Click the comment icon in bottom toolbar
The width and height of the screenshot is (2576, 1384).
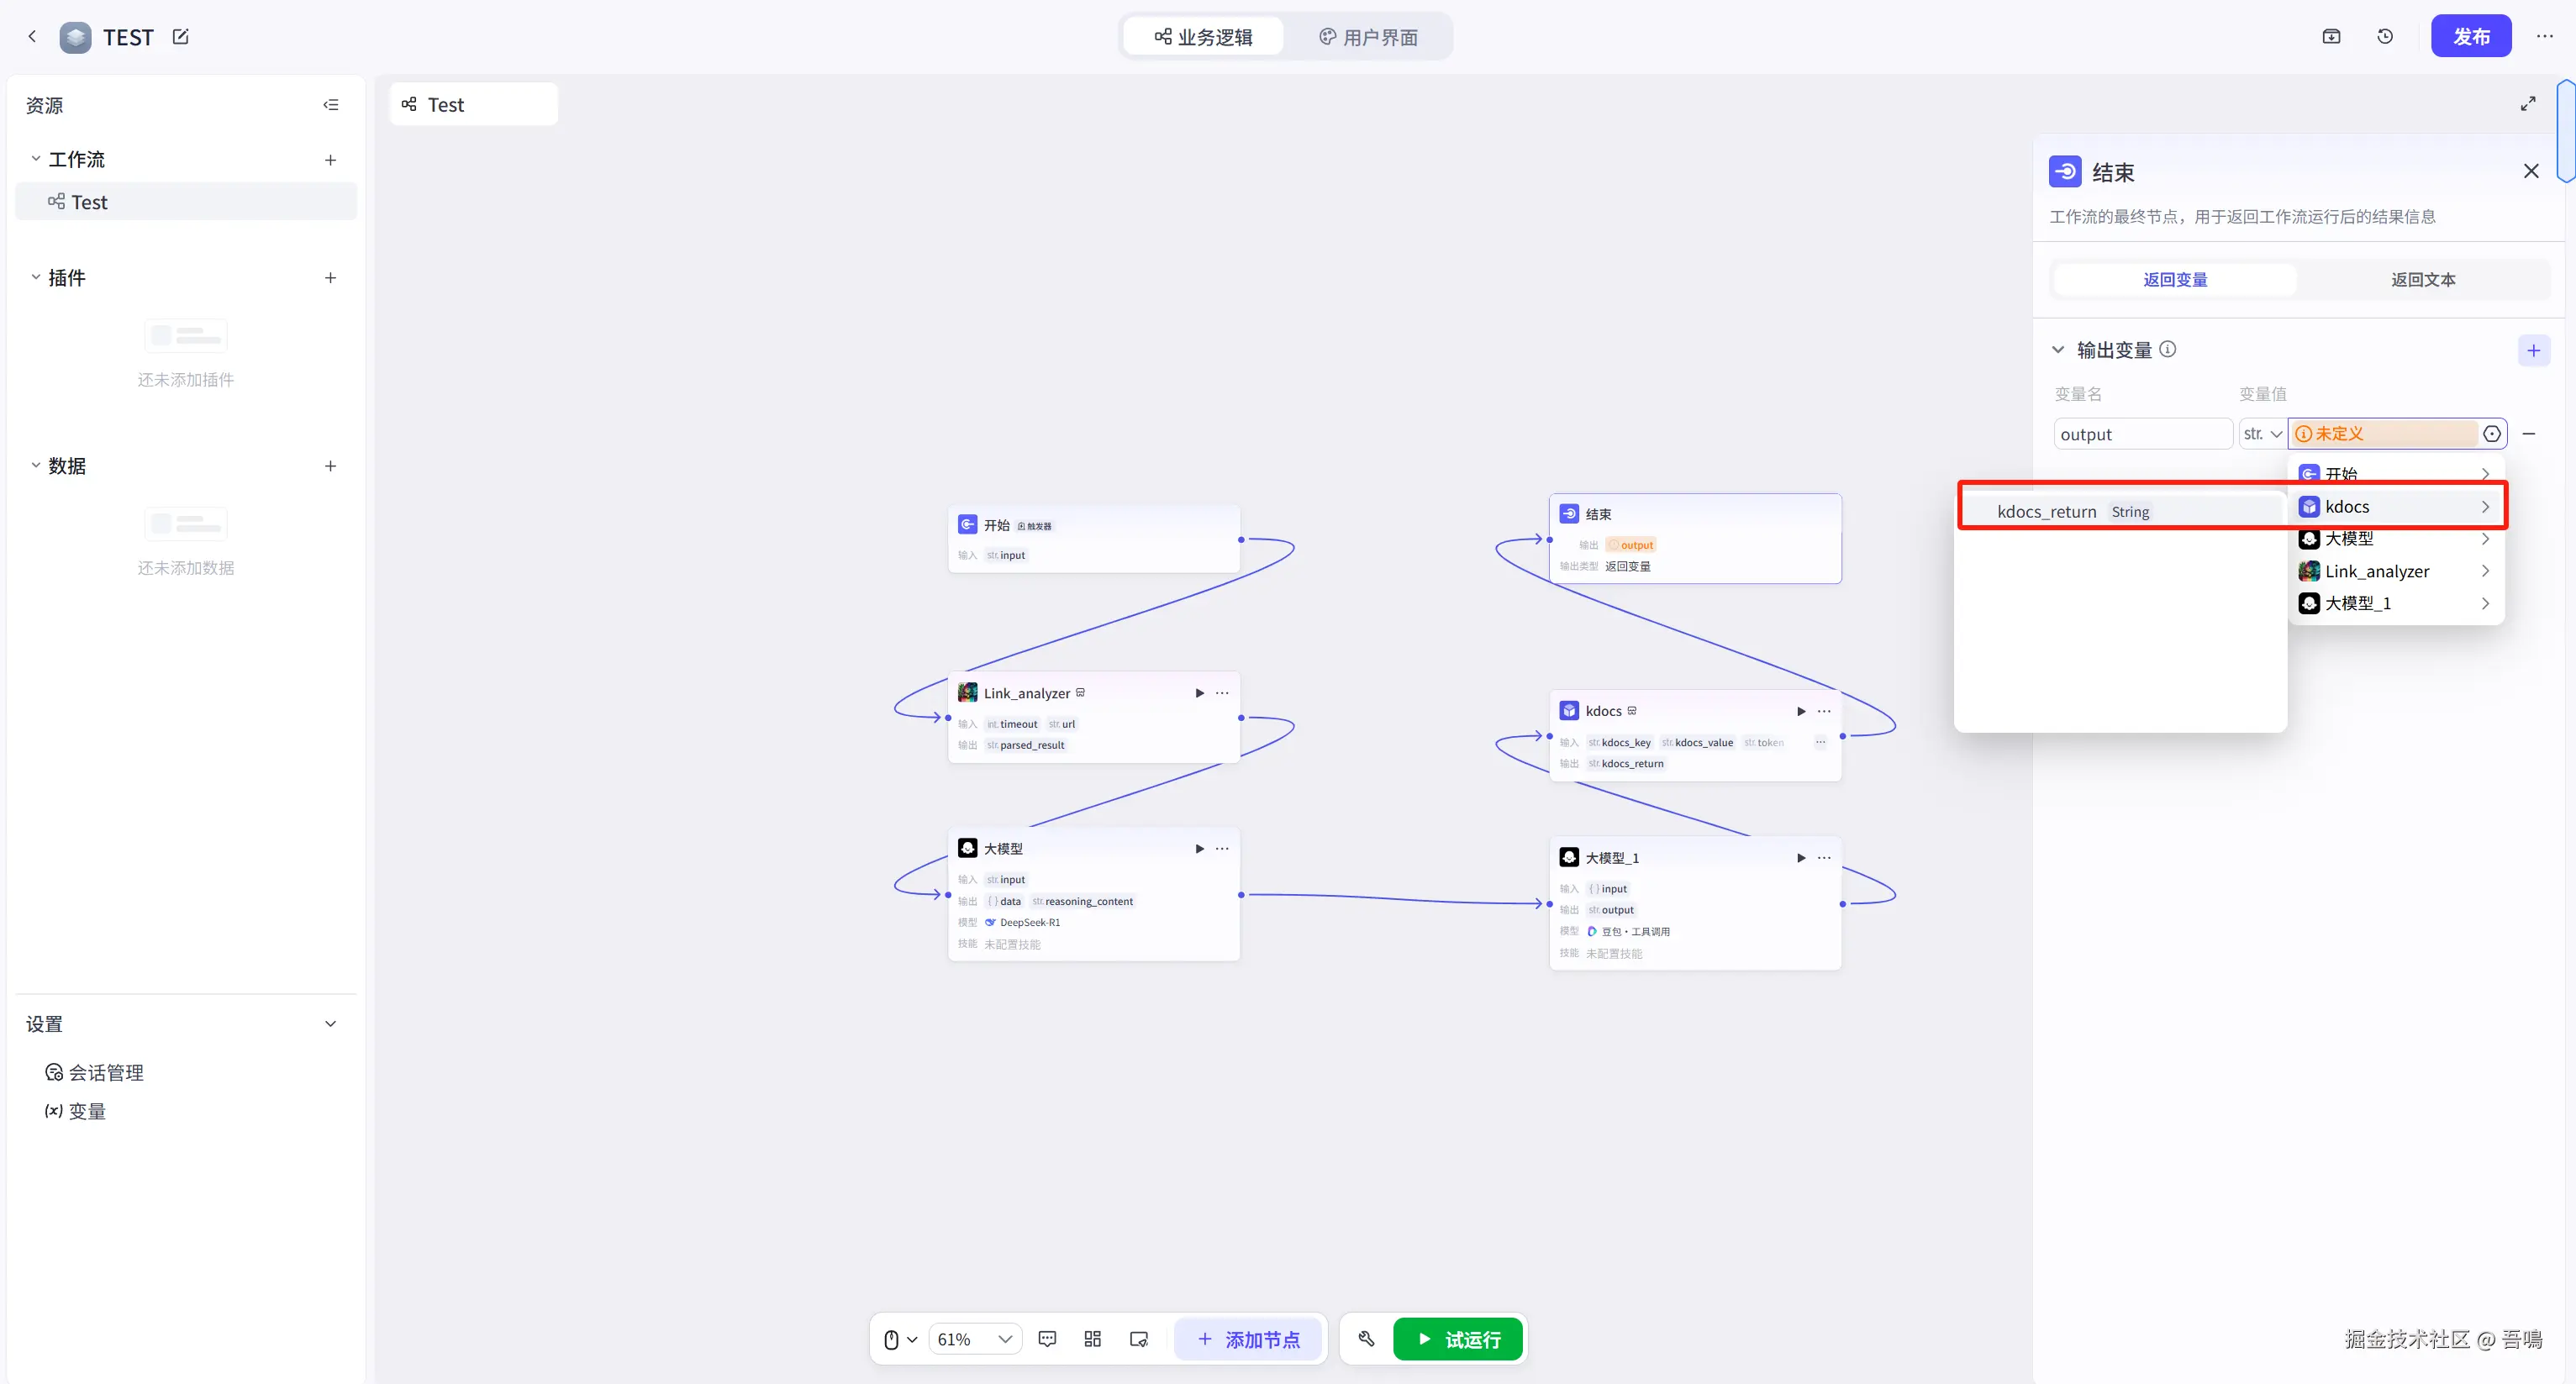point(1047,1339)
